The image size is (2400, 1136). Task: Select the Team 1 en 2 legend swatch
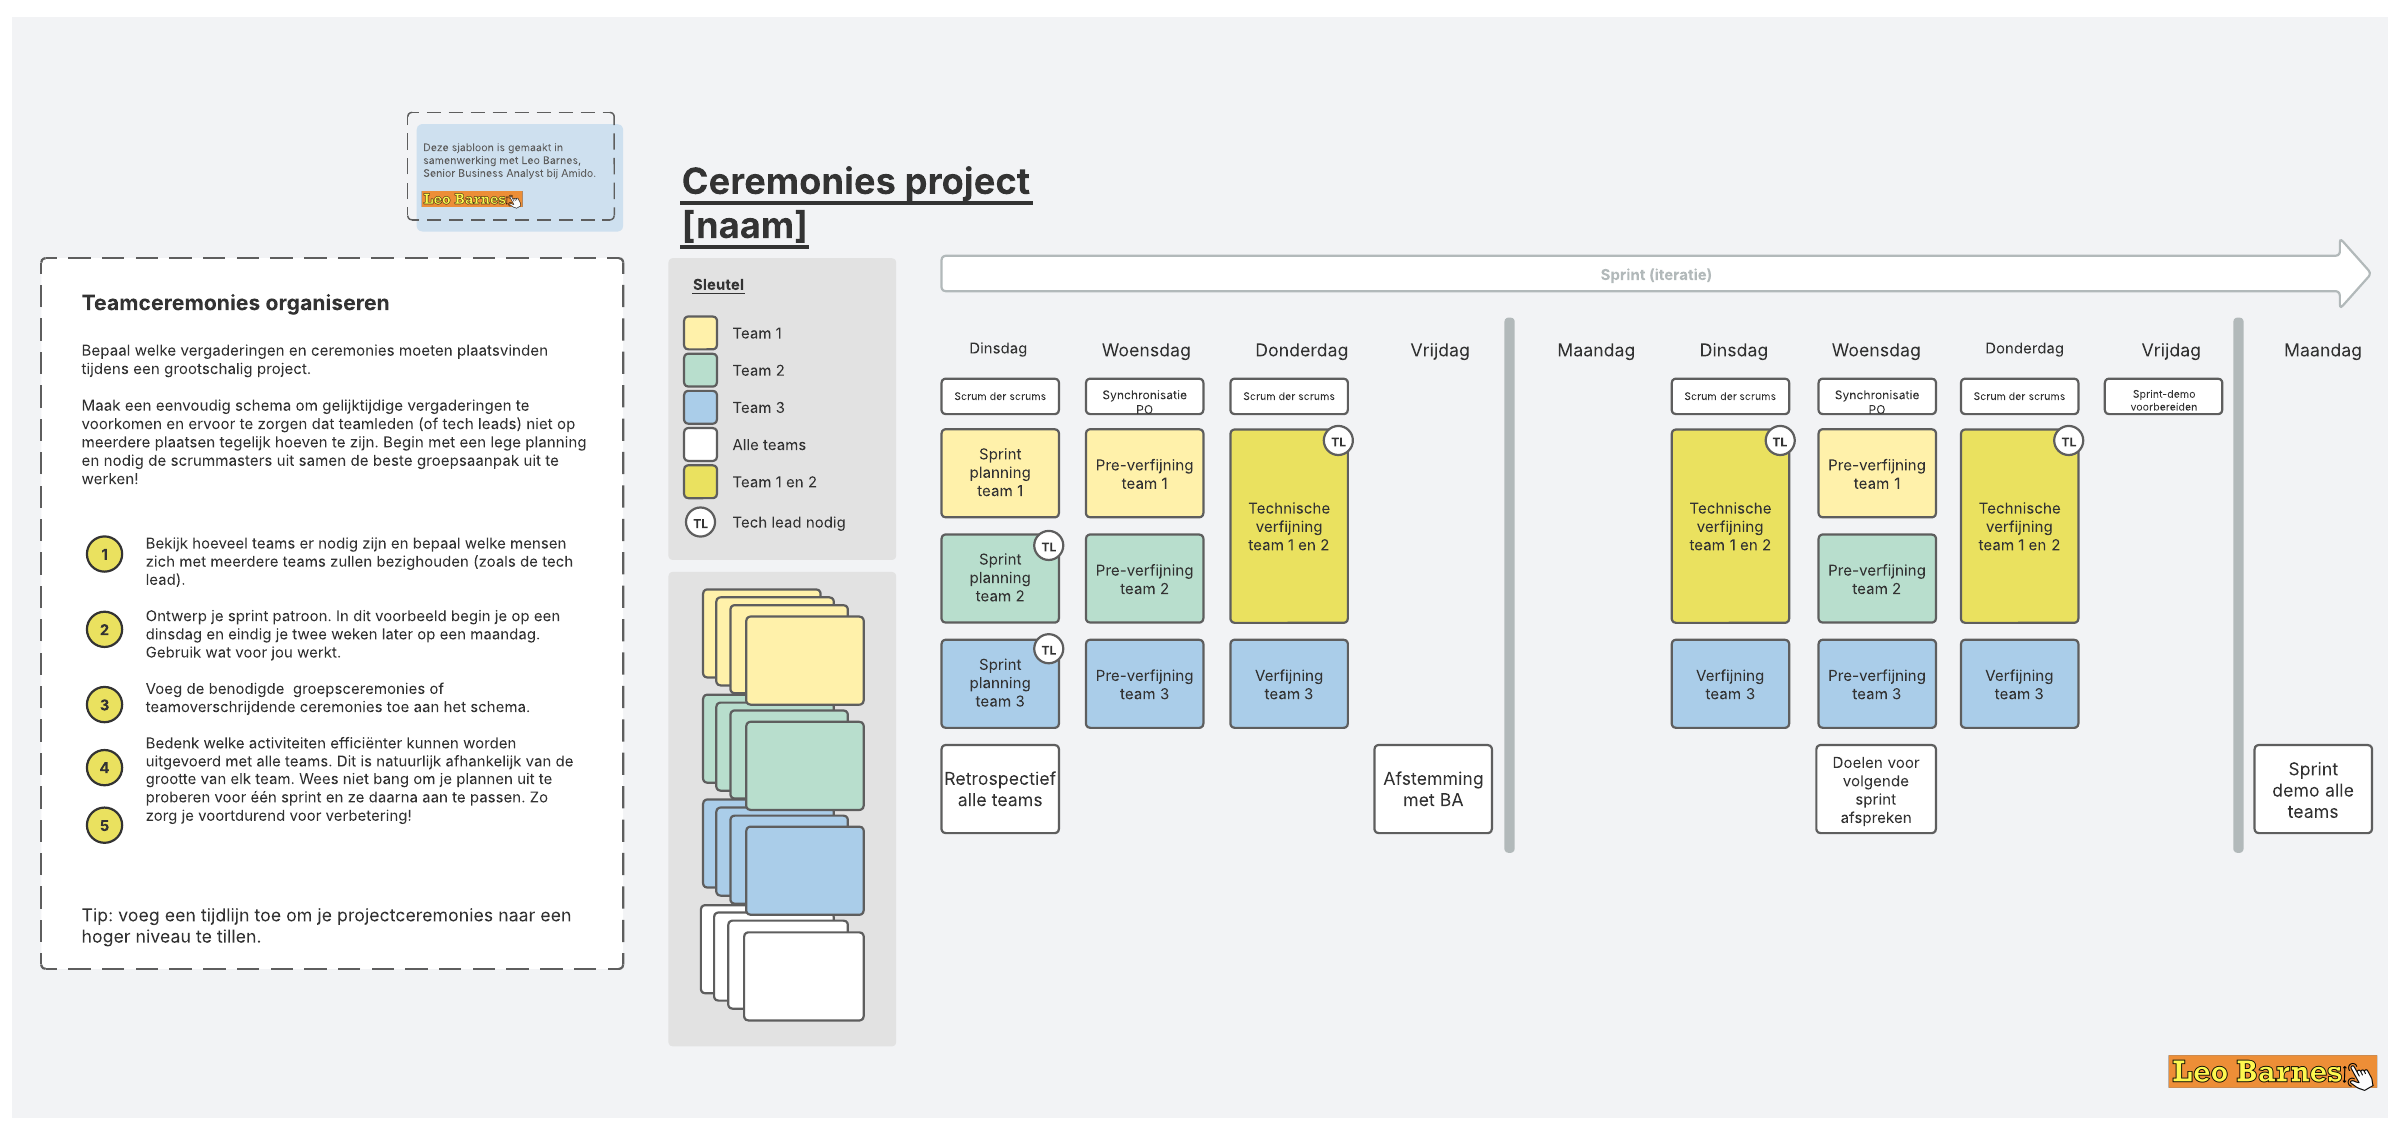[x=700, y=482]
